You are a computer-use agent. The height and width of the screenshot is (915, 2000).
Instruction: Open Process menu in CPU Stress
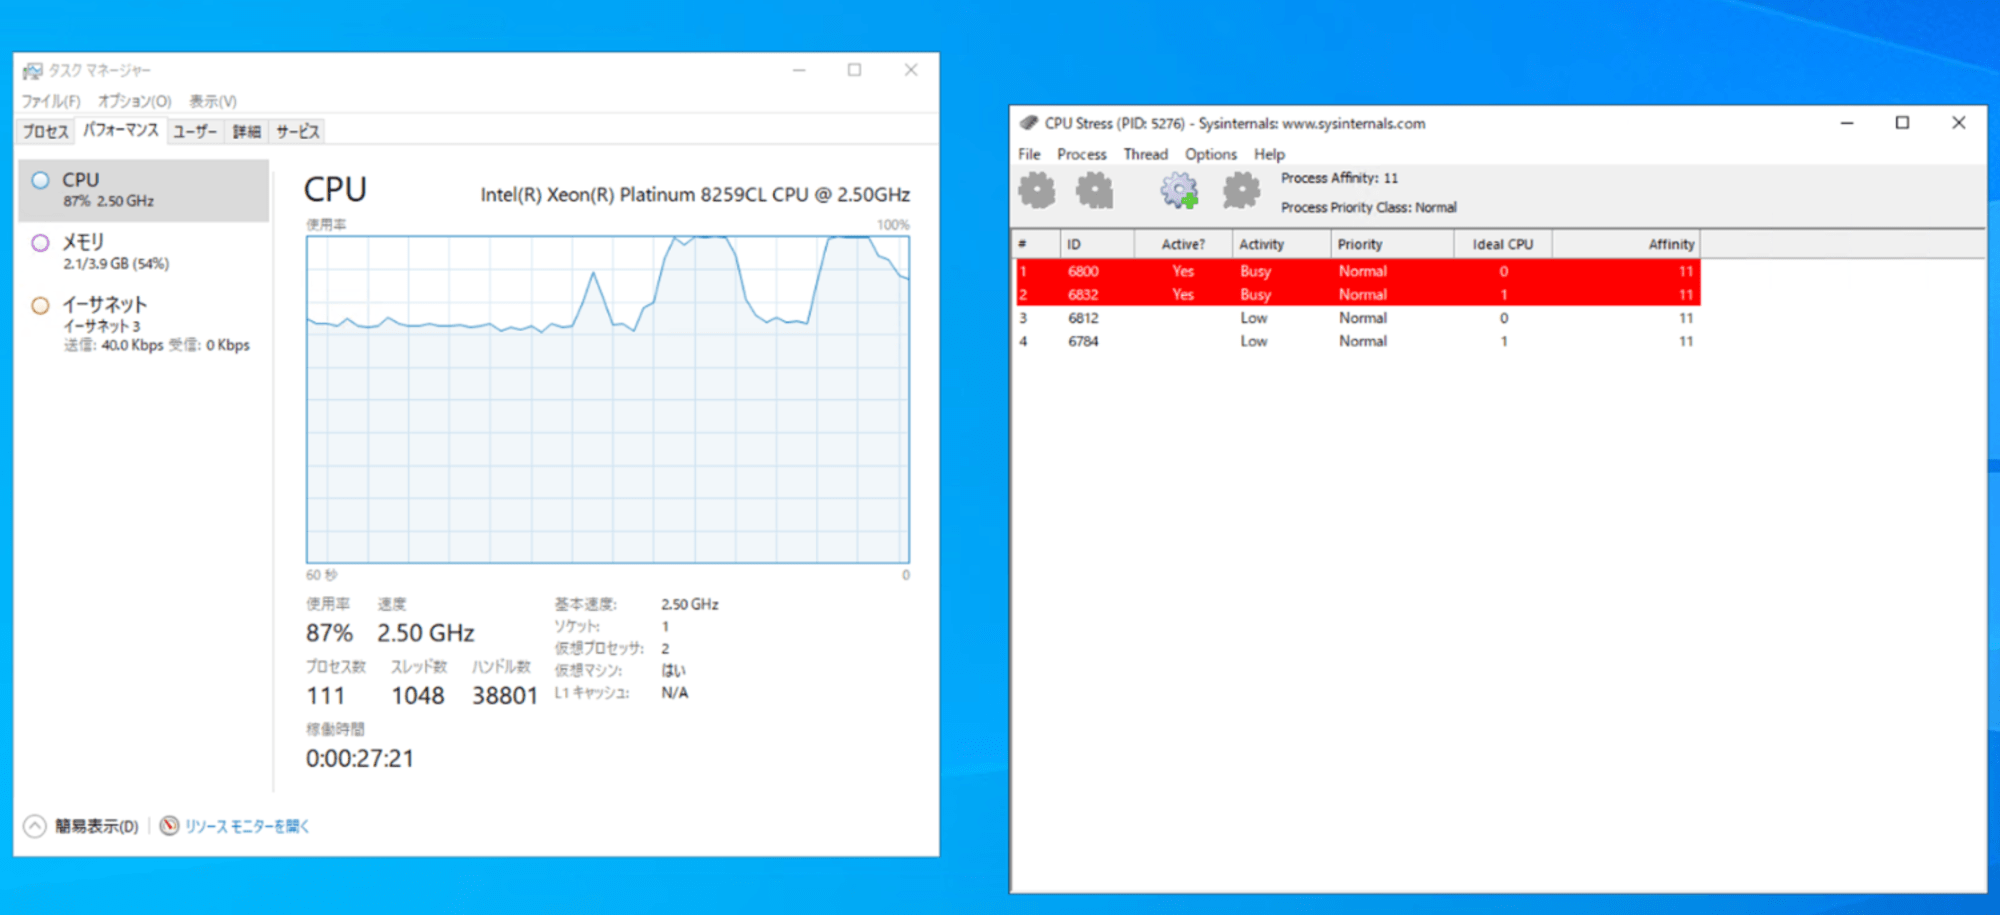1081,154
